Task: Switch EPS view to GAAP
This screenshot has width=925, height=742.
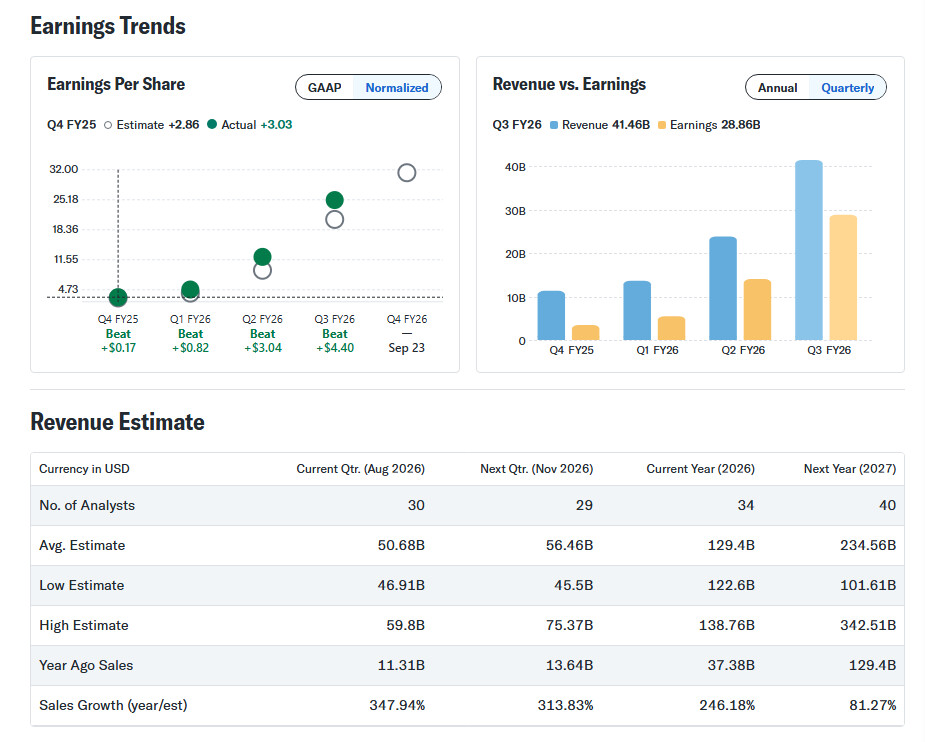Action: tap(324, 87)
